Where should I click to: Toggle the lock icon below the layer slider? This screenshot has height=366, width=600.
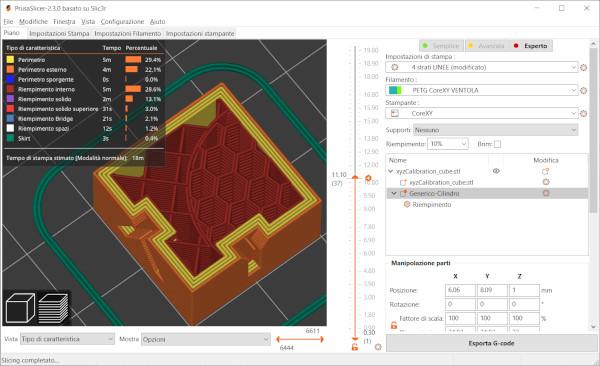point(355,347)
